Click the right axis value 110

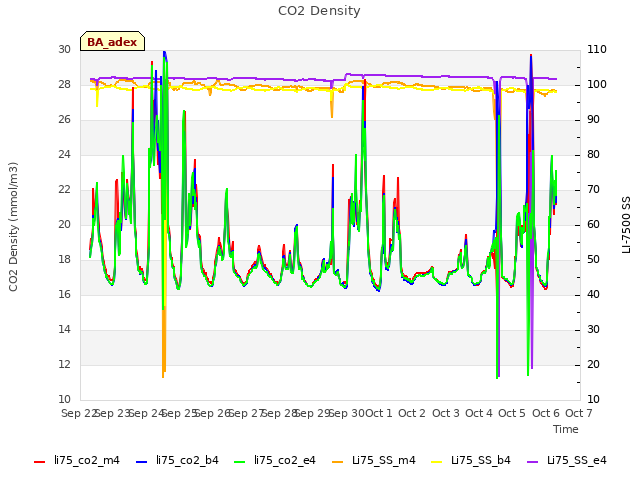[597, 50]
